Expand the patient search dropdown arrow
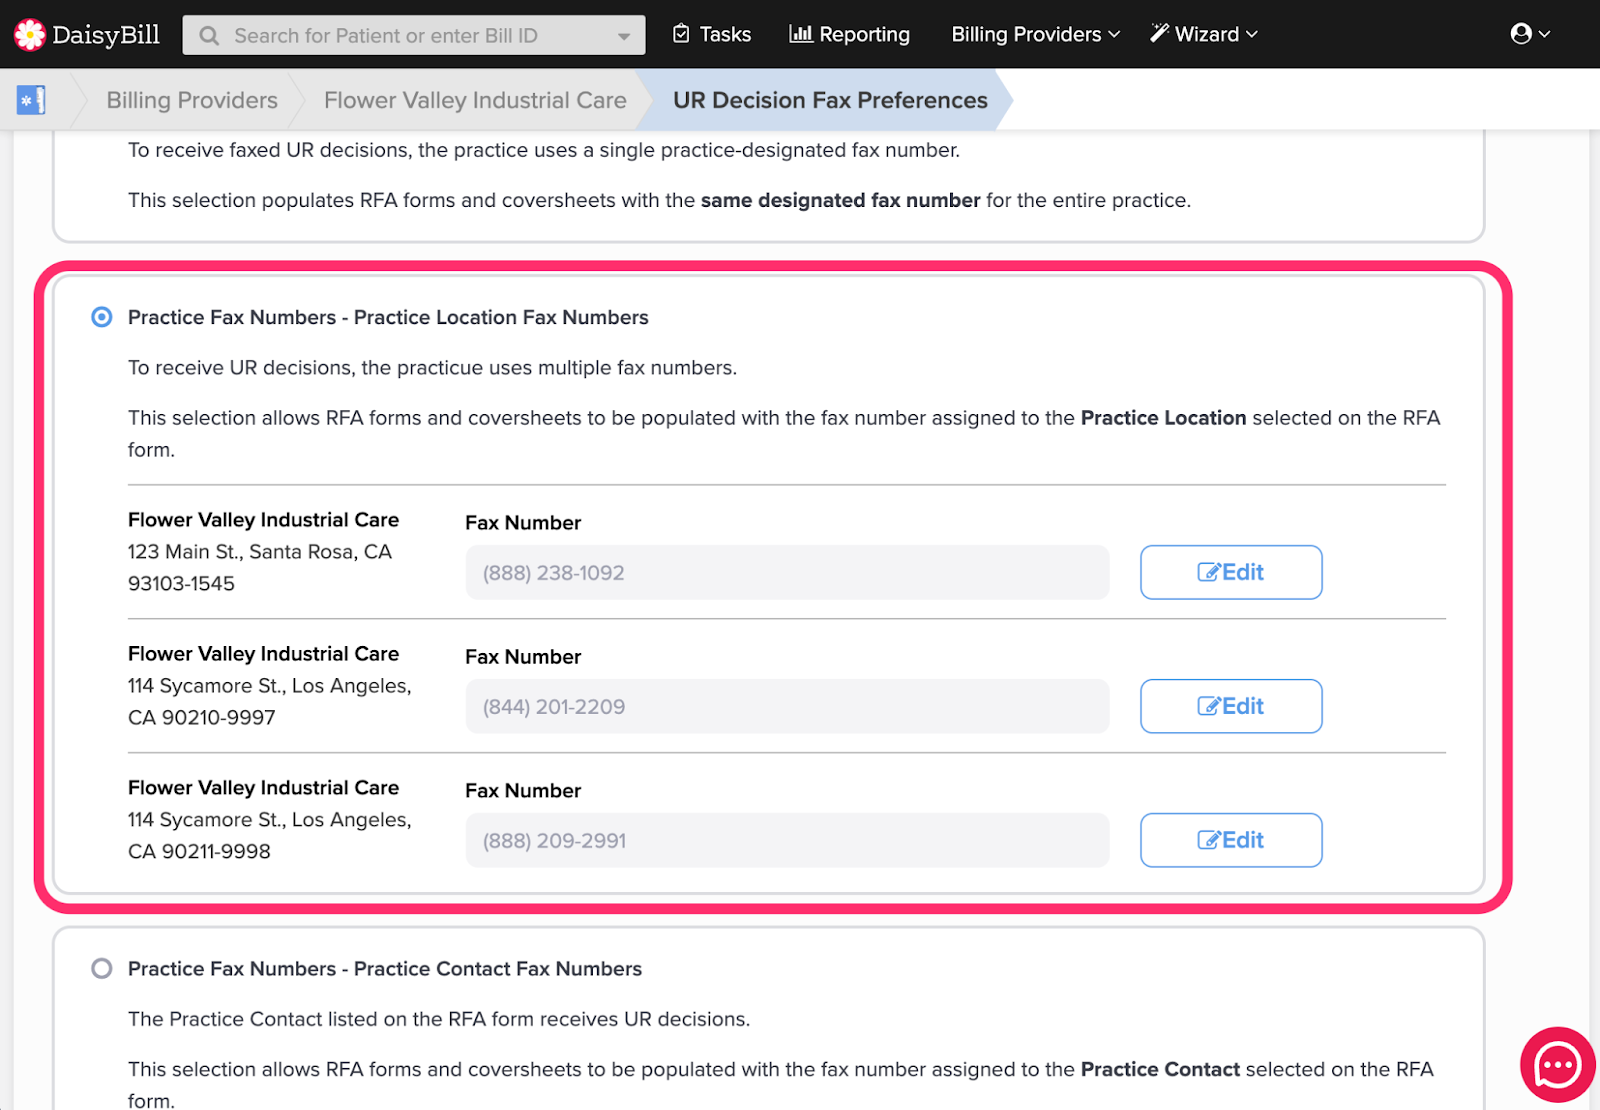 tap(624, 36)
